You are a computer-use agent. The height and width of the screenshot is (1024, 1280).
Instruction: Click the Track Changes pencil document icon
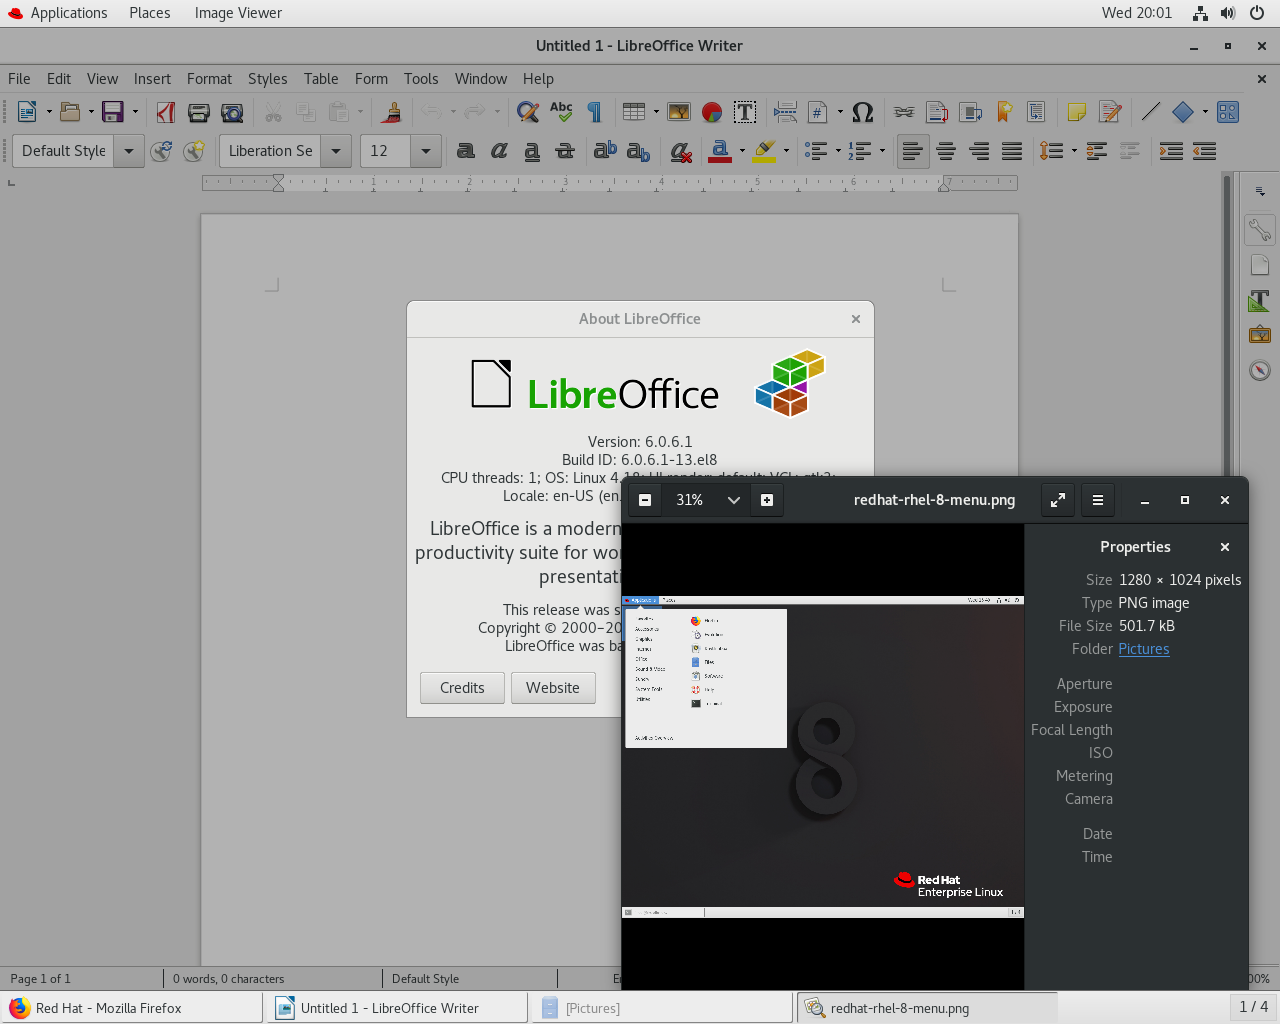point(1110,112)
